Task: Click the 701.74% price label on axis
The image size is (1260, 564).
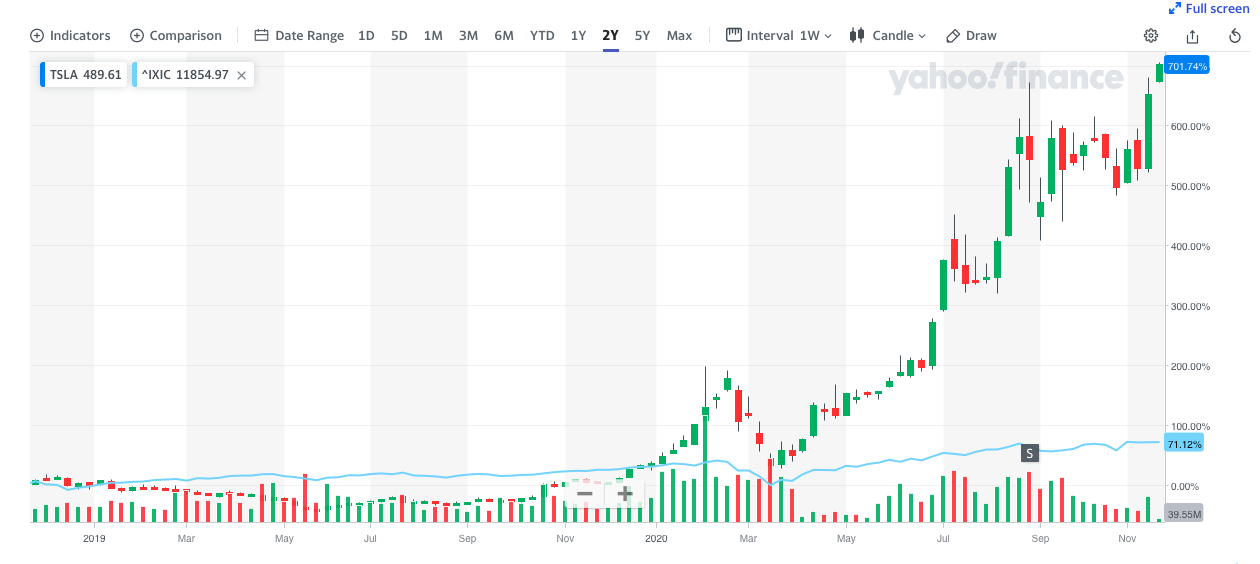Action: [x=1187, y=67]
